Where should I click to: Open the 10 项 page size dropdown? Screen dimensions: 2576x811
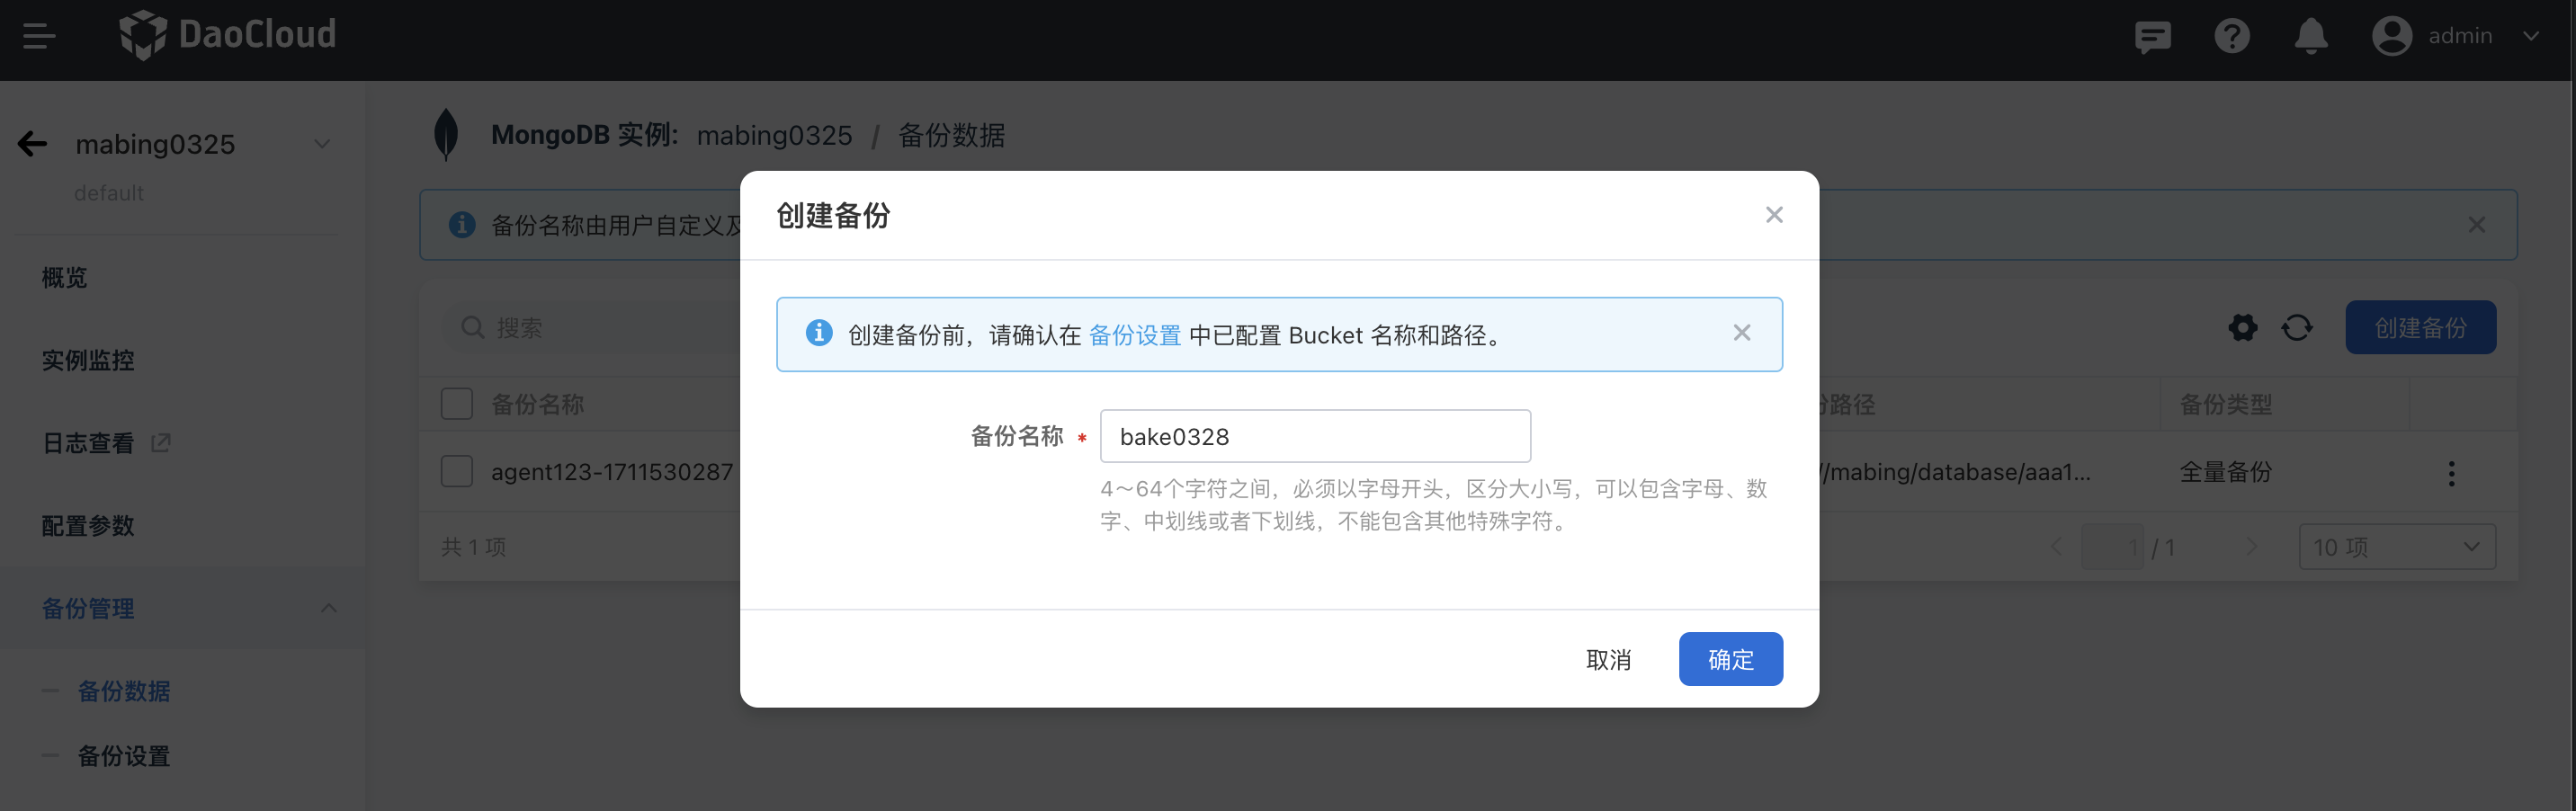point(2396,546)
